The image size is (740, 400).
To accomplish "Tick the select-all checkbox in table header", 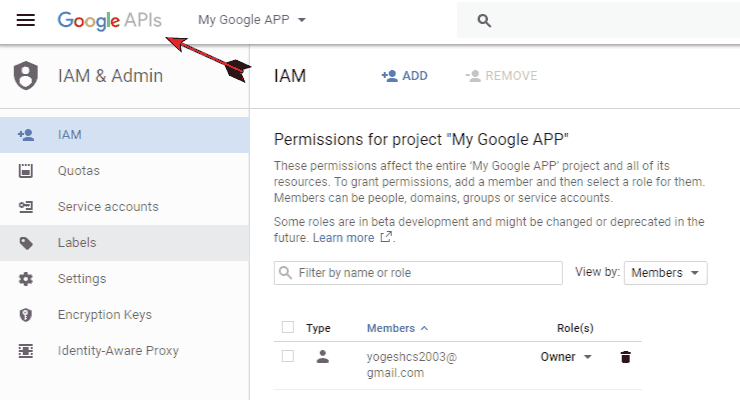I will (x=287, y=327).
